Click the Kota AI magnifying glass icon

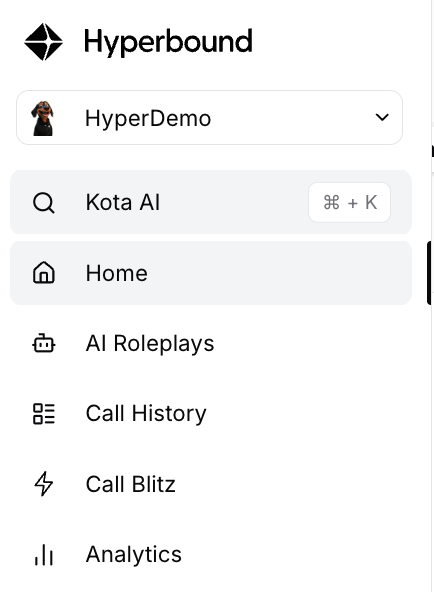[44, 203]
